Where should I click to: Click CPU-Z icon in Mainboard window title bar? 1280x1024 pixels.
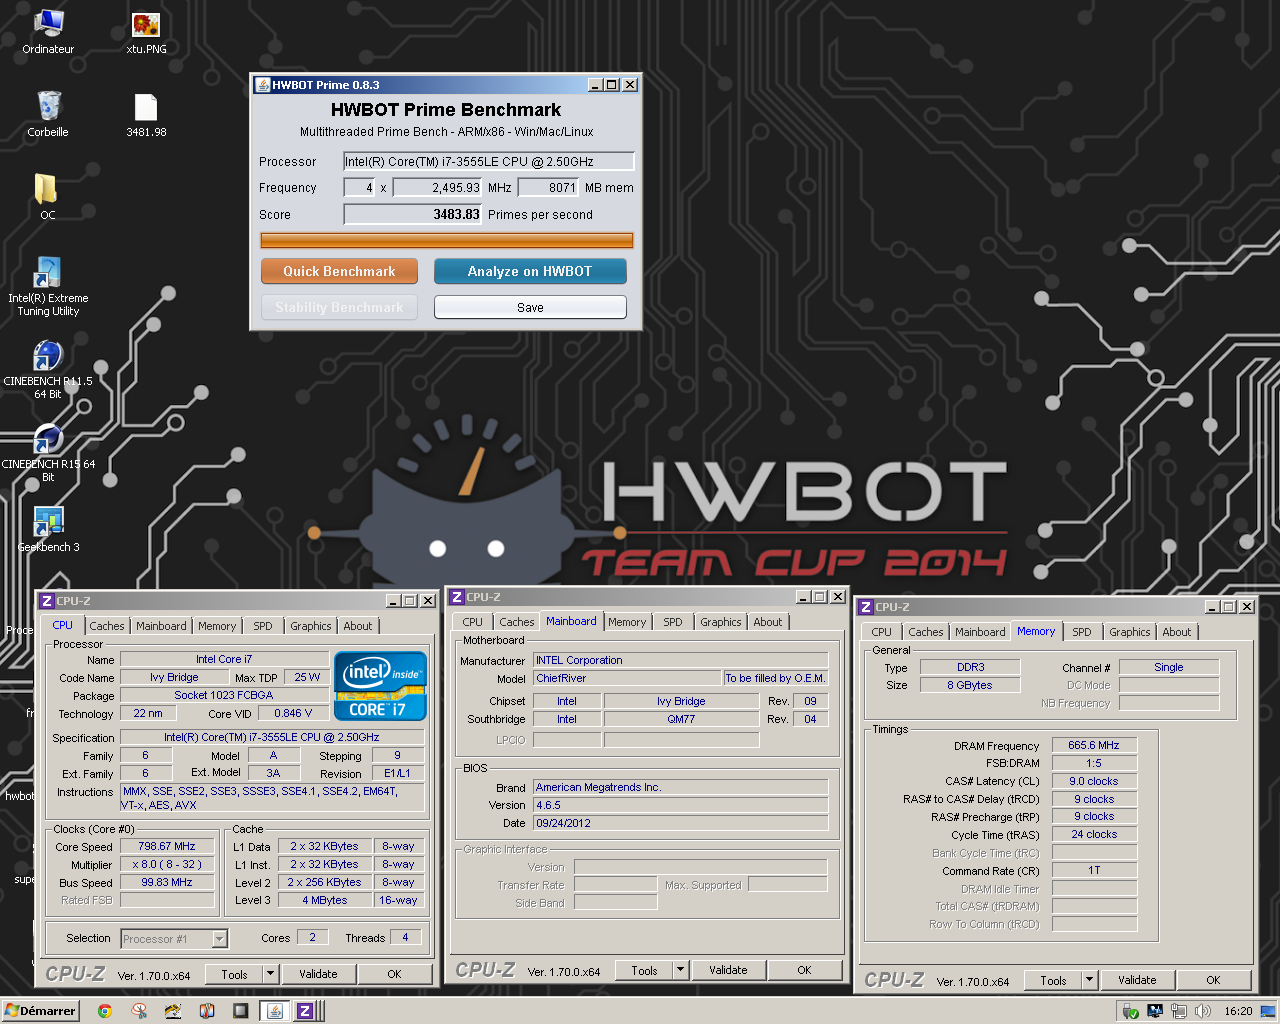[x=457, y=597]
